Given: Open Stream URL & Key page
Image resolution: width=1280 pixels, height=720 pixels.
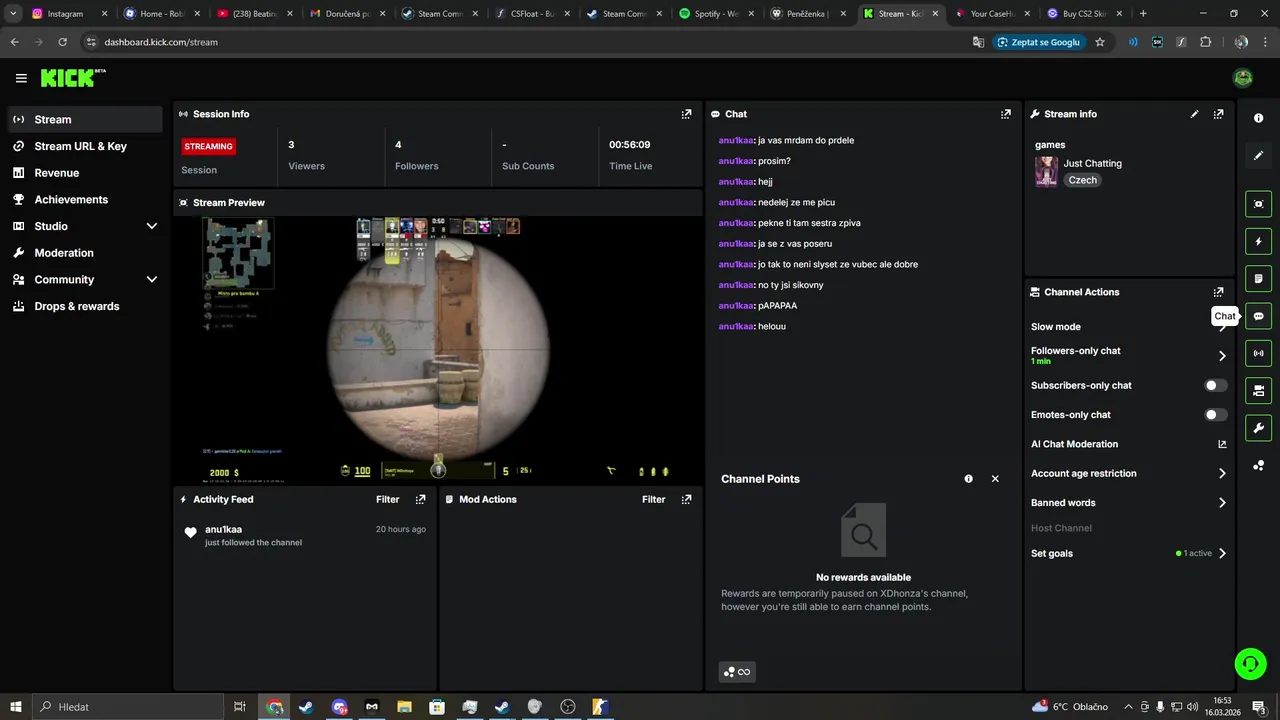Looking at the screenshot, I should (x=85, y=146).
